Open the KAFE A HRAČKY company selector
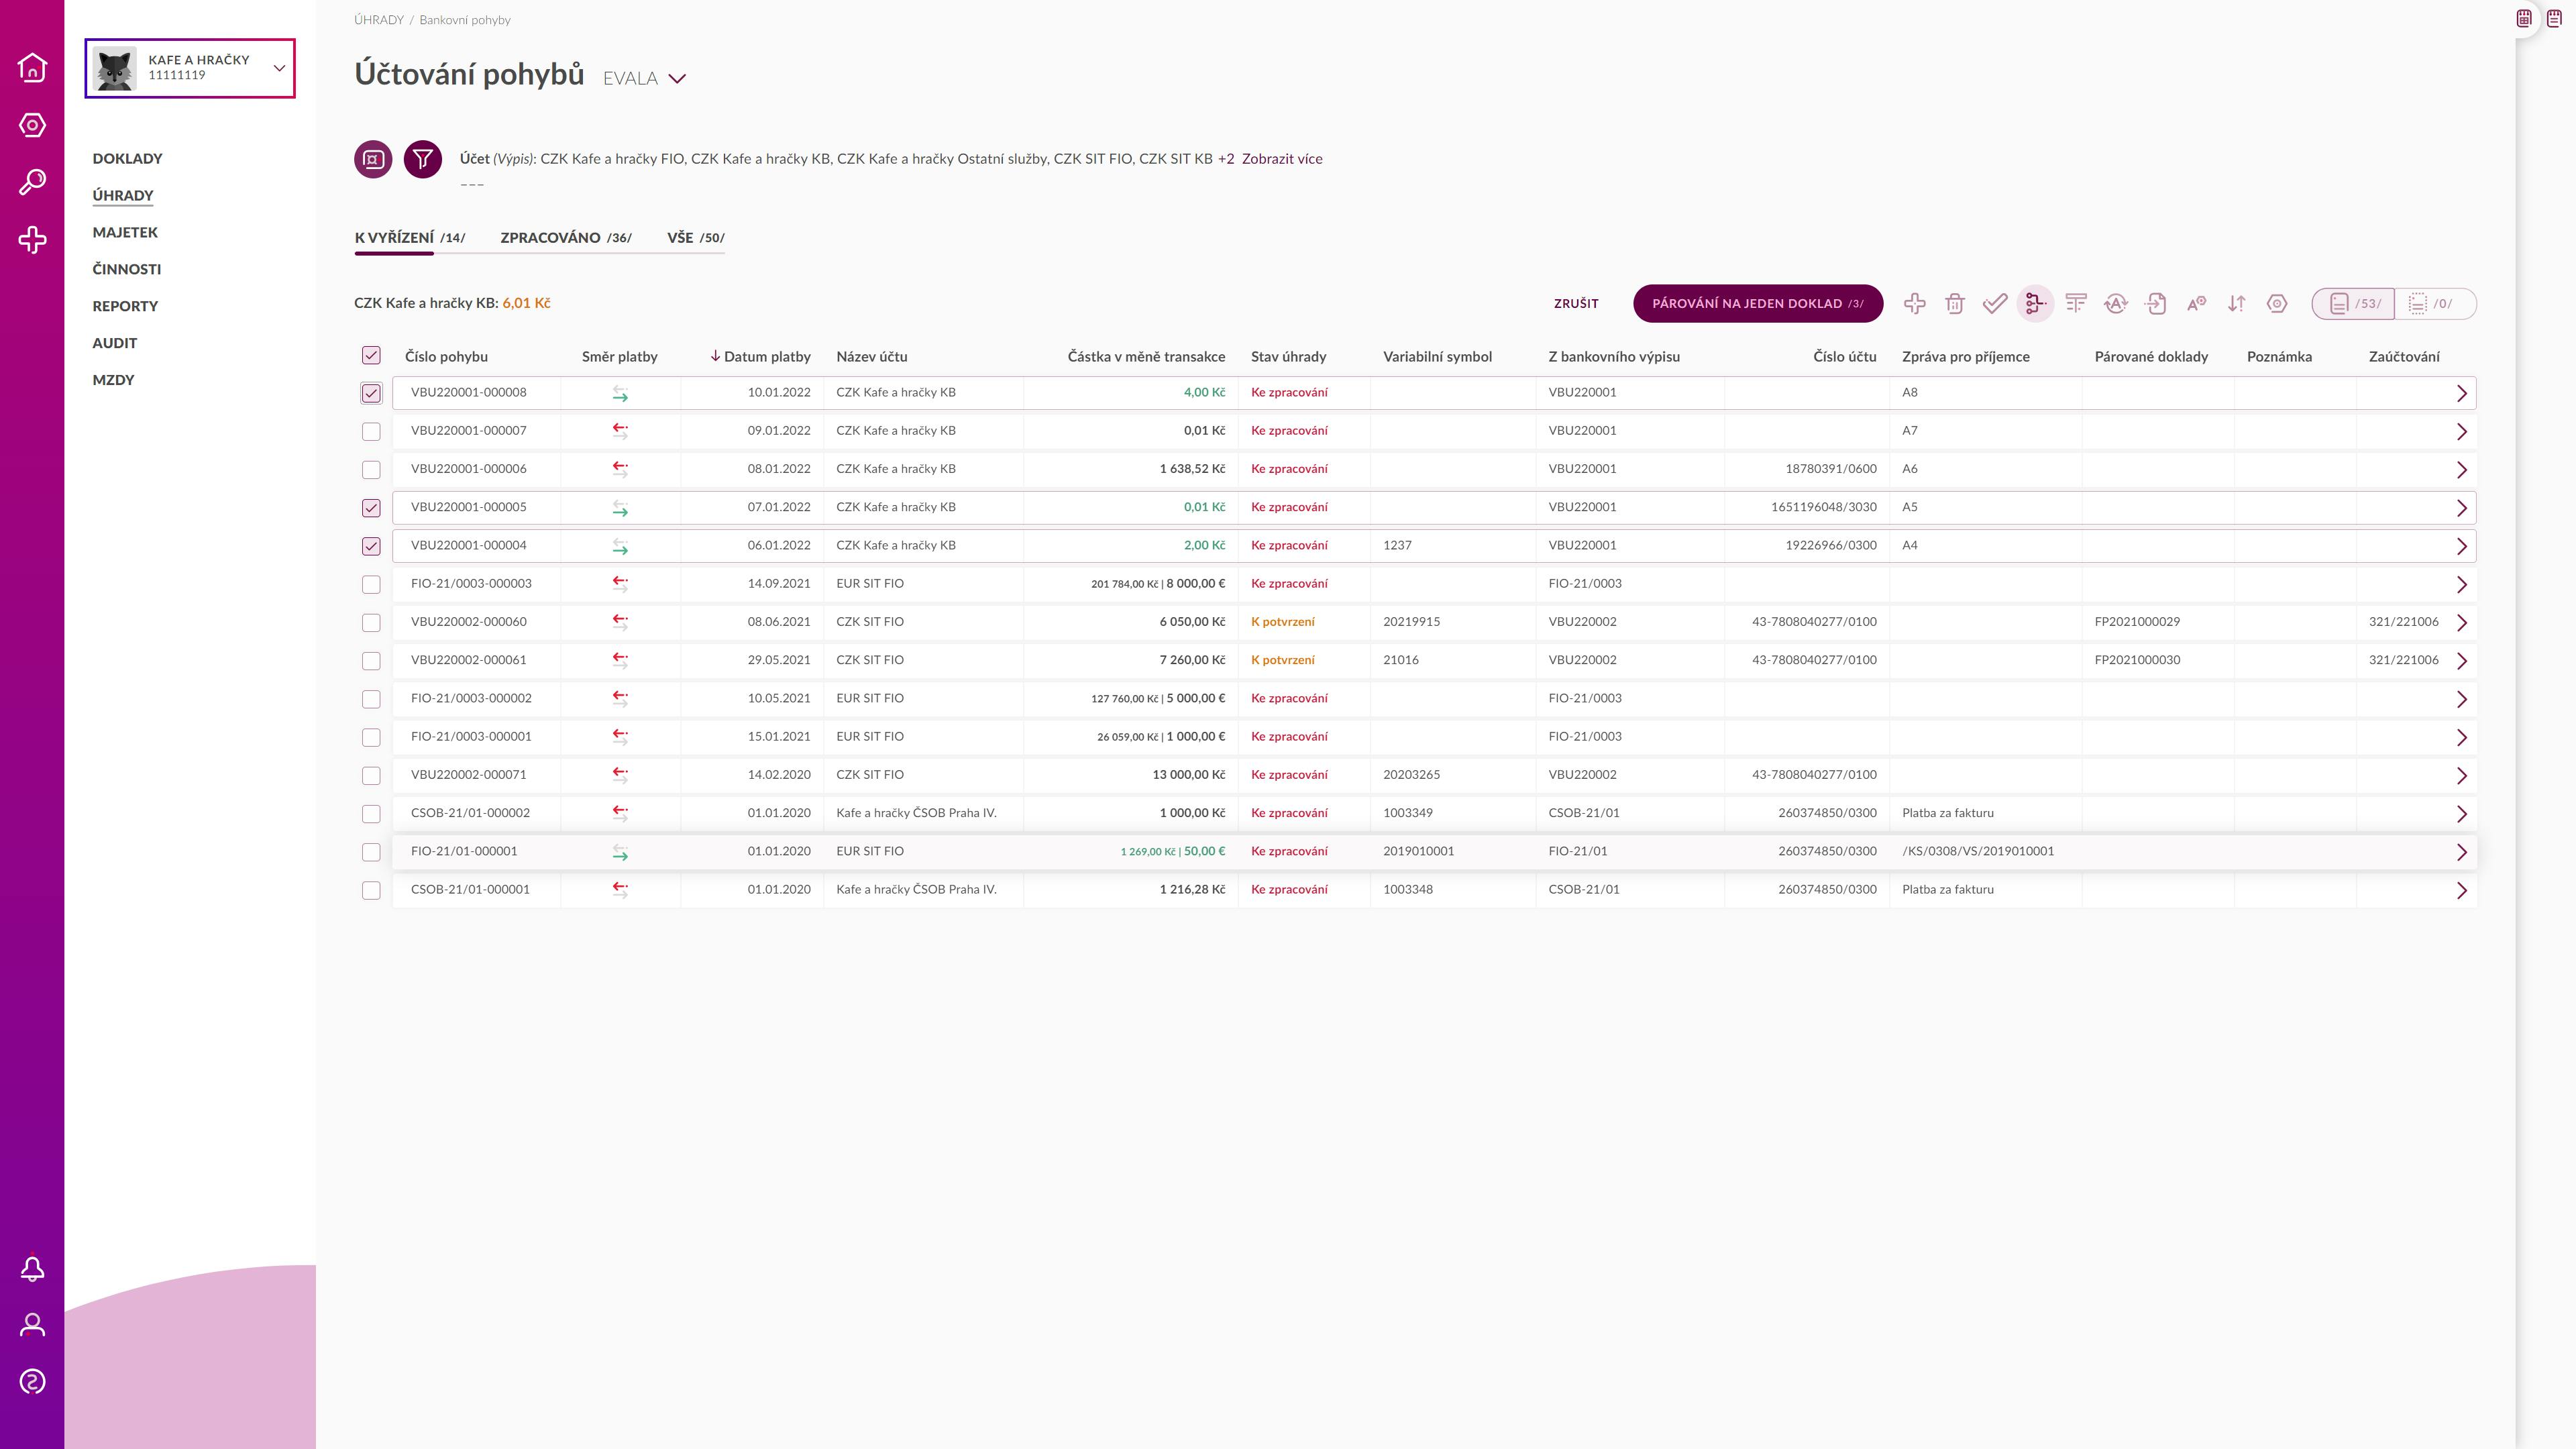The width and height of the screenshot is (2576, 1449). (x=190, y=68)
